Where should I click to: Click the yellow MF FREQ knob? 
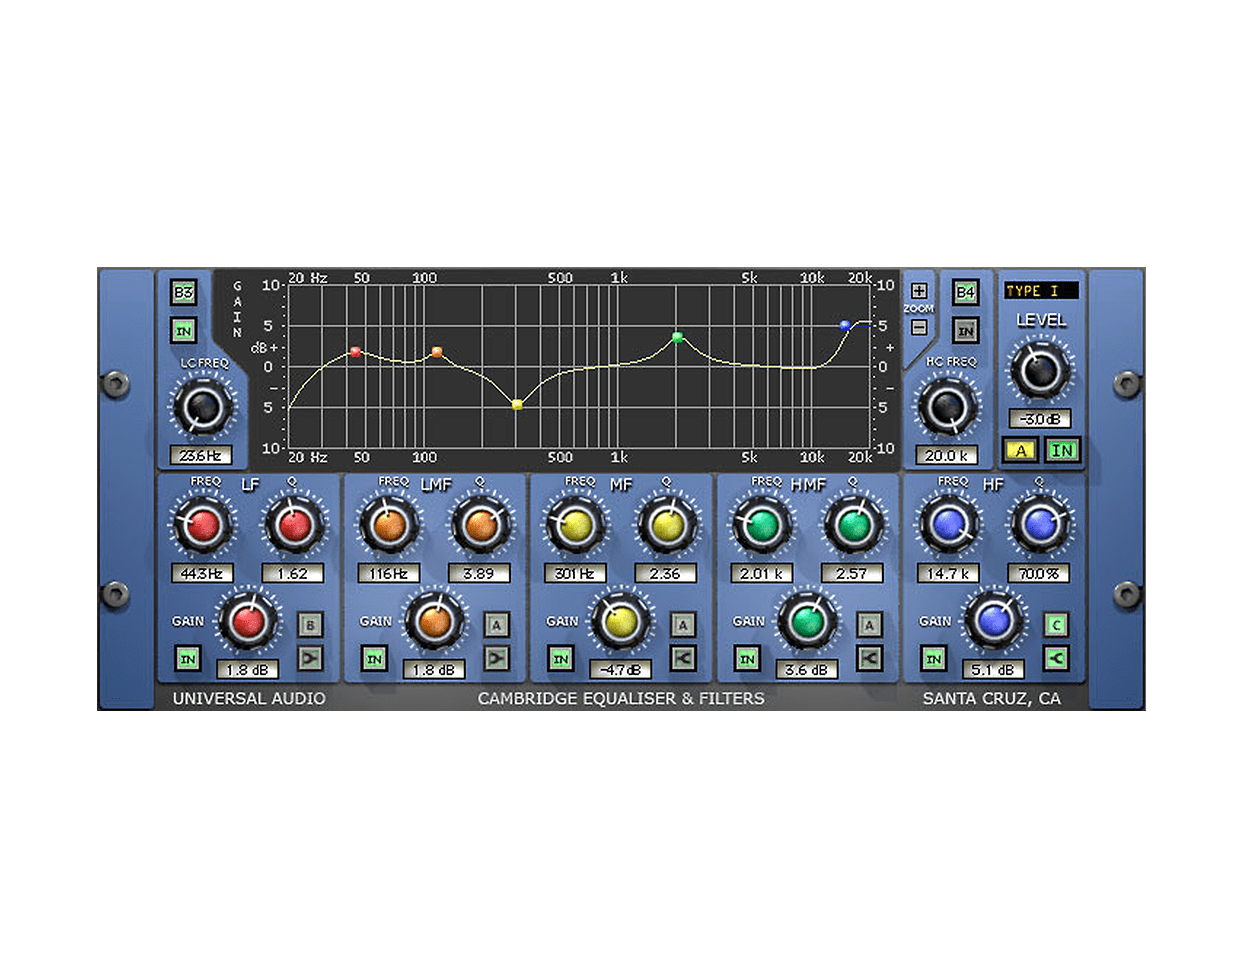pos(575,525)
